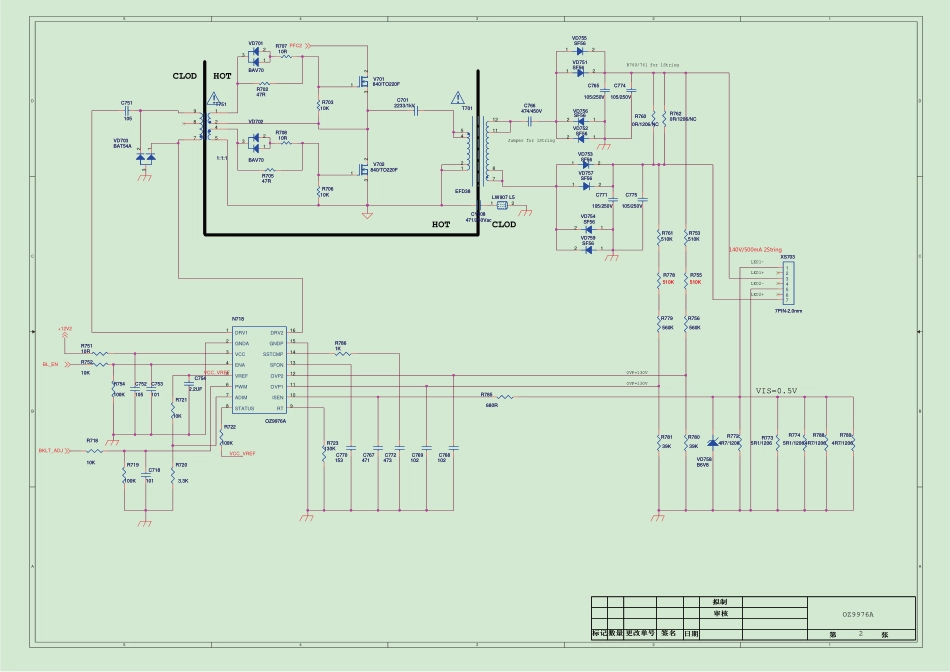
Task: Click the R766 1K resistor symbol
Action: (x=341, y=353)
